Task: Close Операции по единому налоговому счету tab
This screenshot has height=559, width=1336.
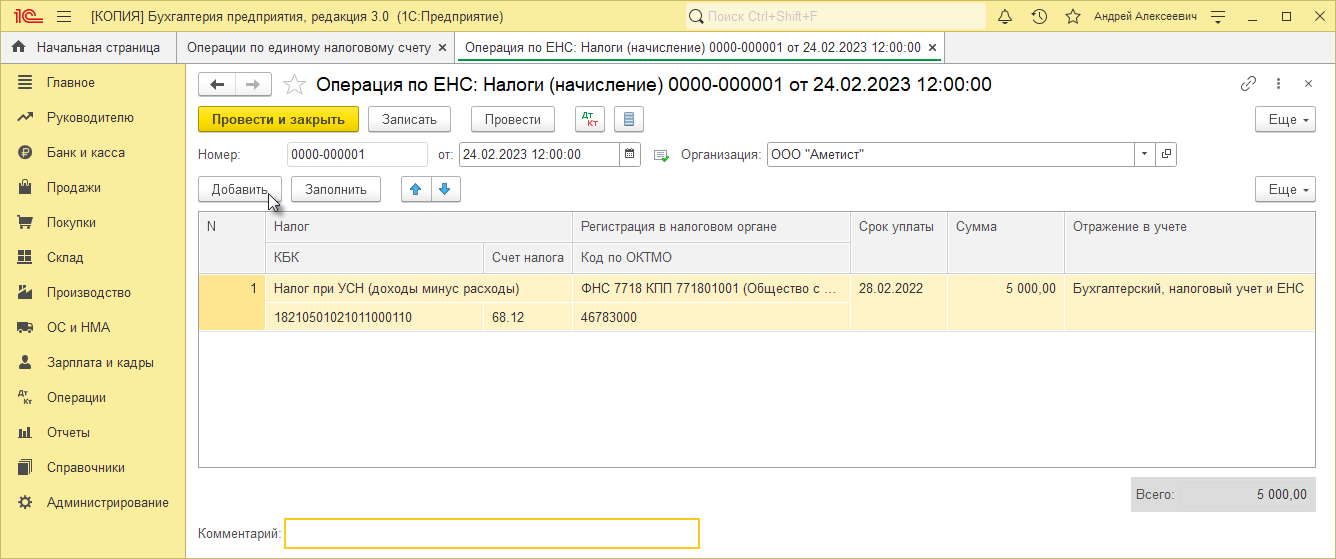Action: tap(443, 47)
